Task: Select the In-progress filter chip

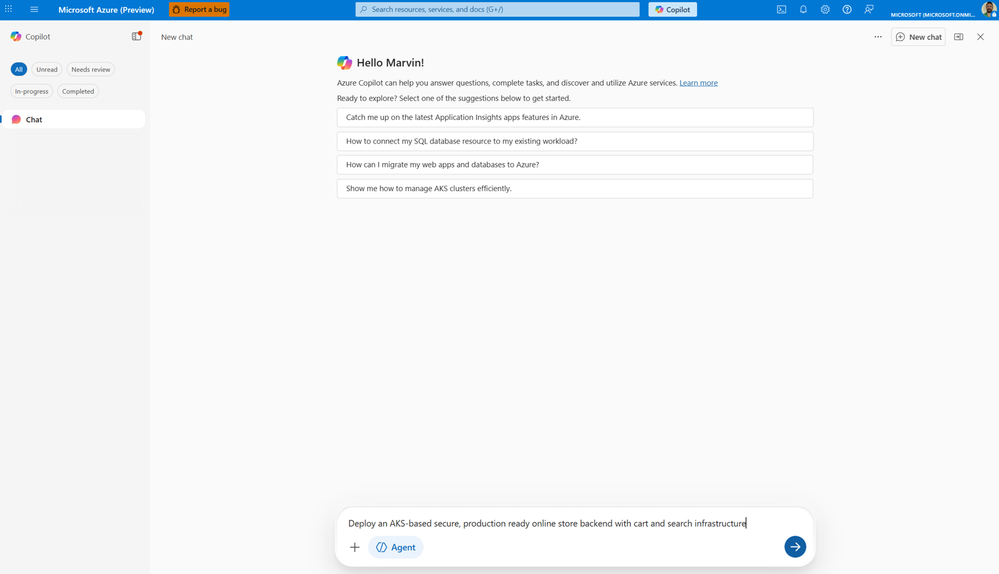Action: pyautogui.click(x=31, y=91)
